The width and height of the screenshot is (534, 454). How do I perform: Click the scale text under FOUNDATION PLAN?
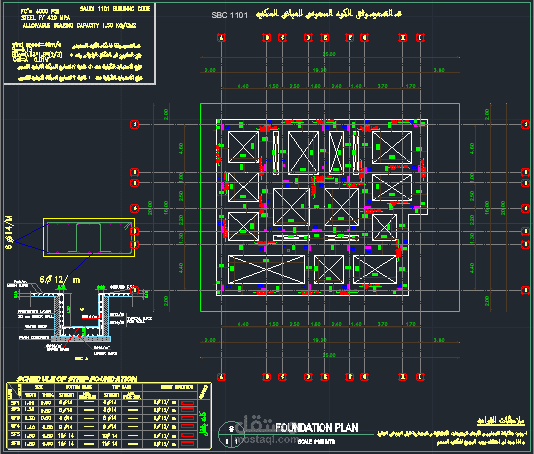[x=316, y=442]
